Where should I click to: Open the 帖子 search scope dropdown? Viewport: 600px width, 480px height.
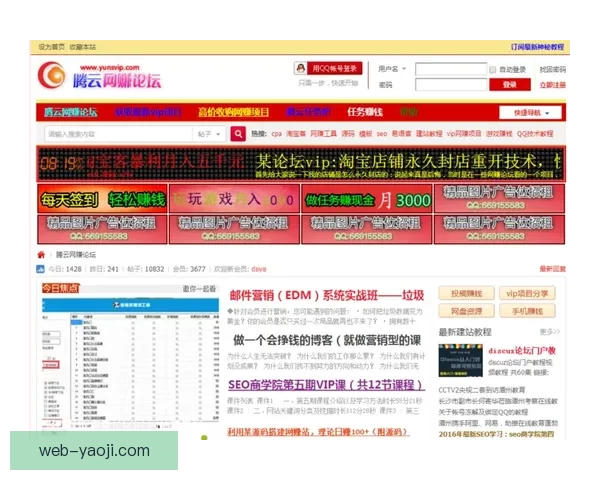209,134
